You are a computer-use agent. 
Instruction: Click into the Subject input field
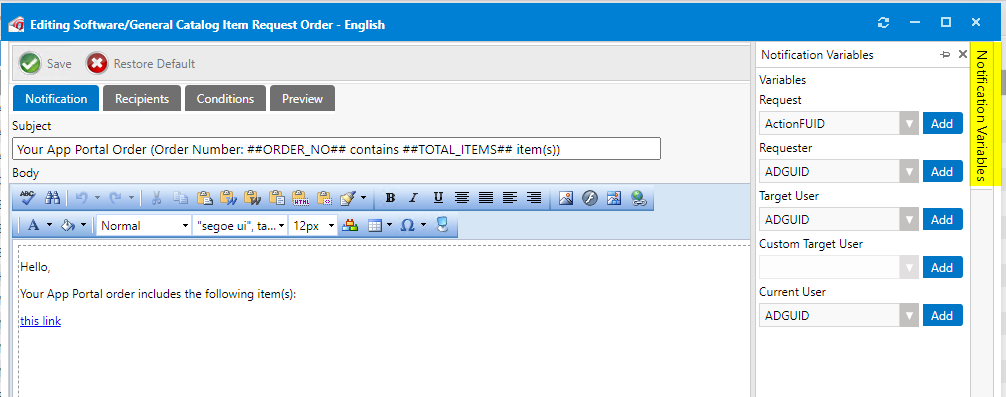click(x=336, y=149)
